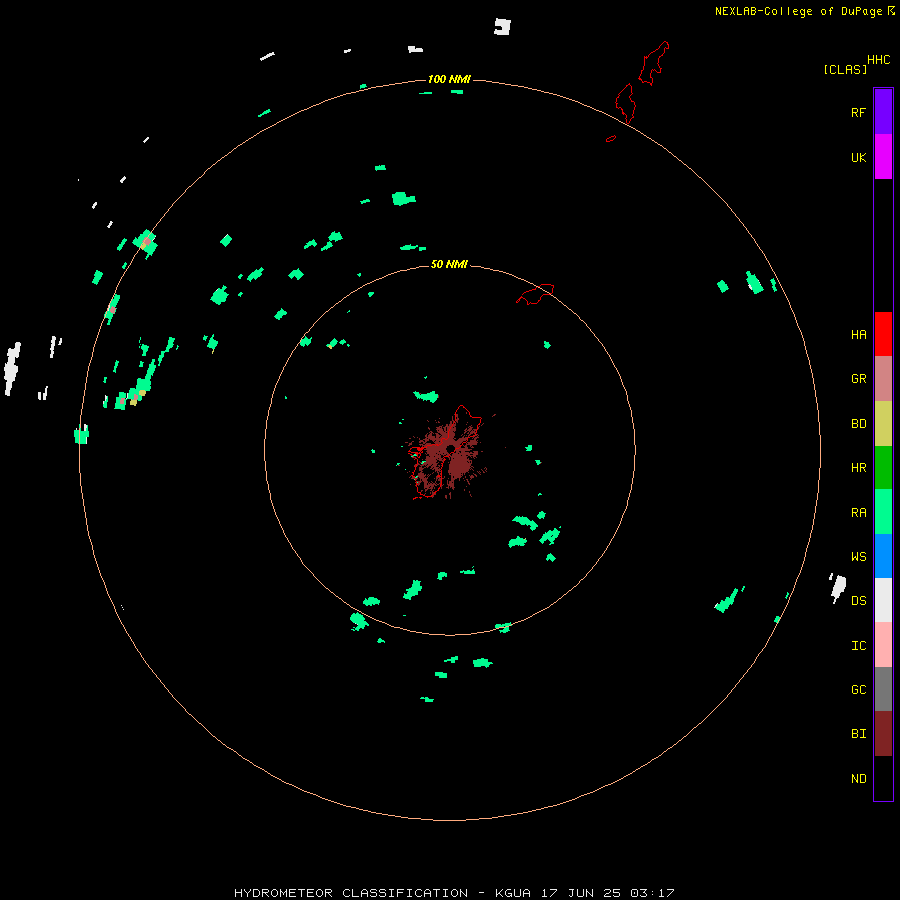Click the GC legend label
This screenshot has height=900, width=900.
[858, 690]
